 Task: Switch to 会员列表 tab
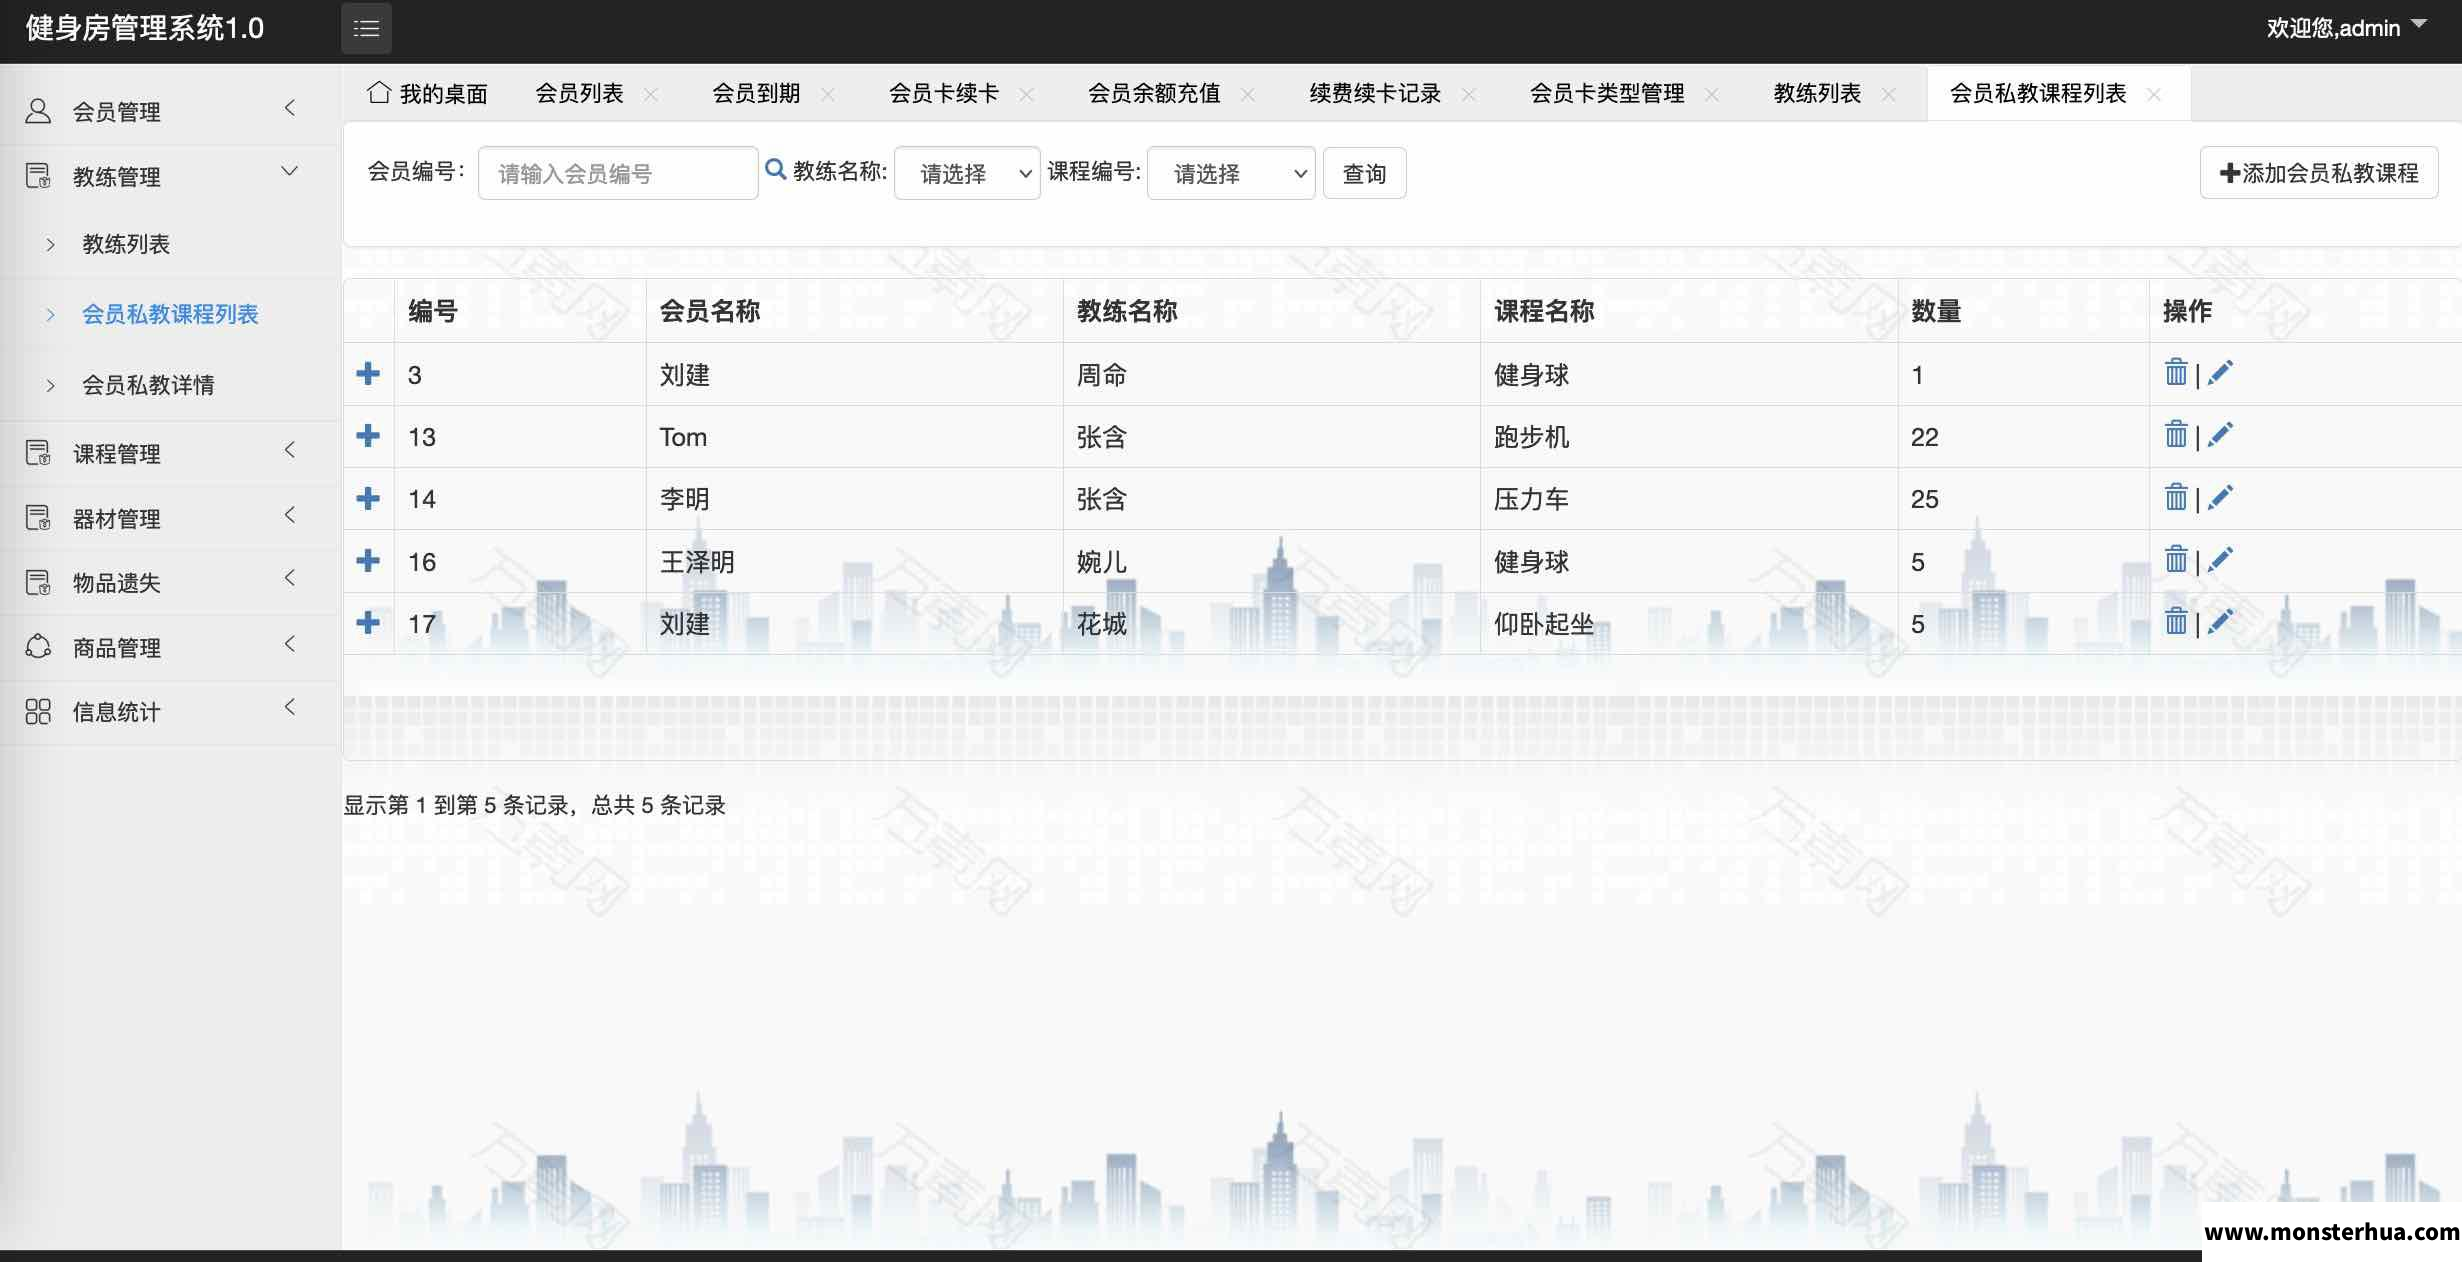[x=579, y=93]
